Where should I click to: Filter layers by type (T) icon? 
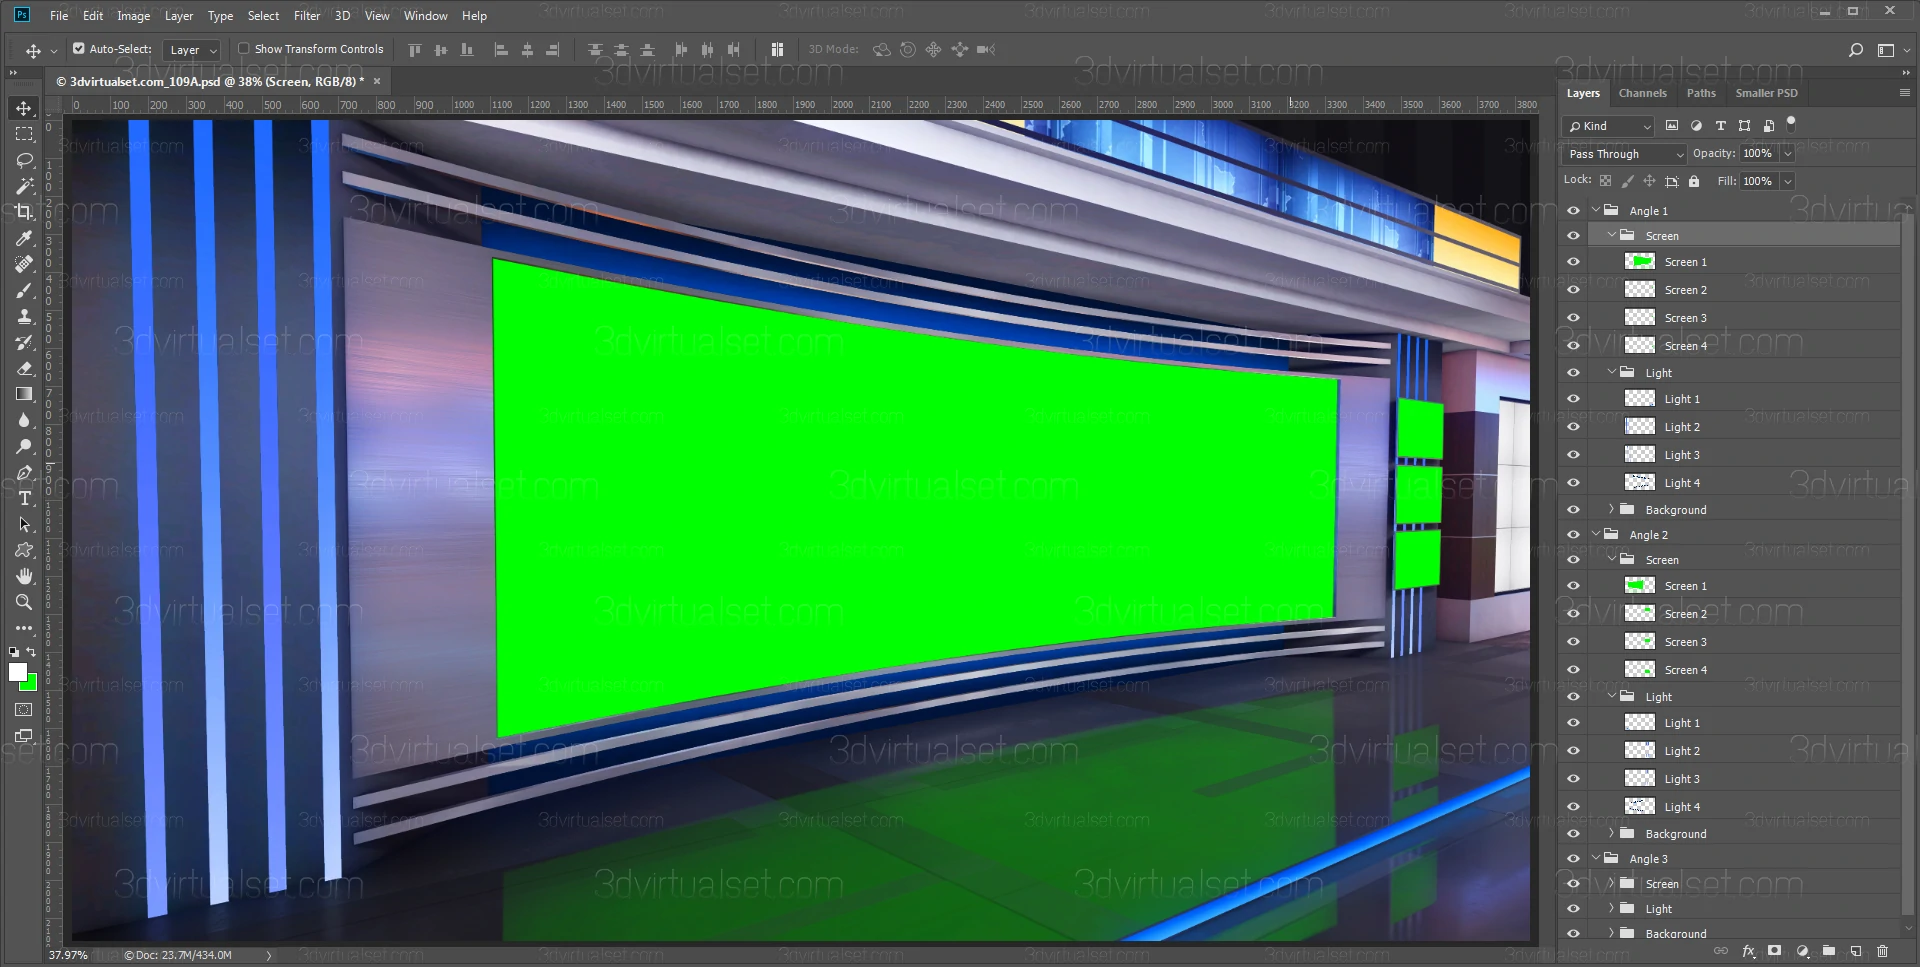[x=1720, y=126]
